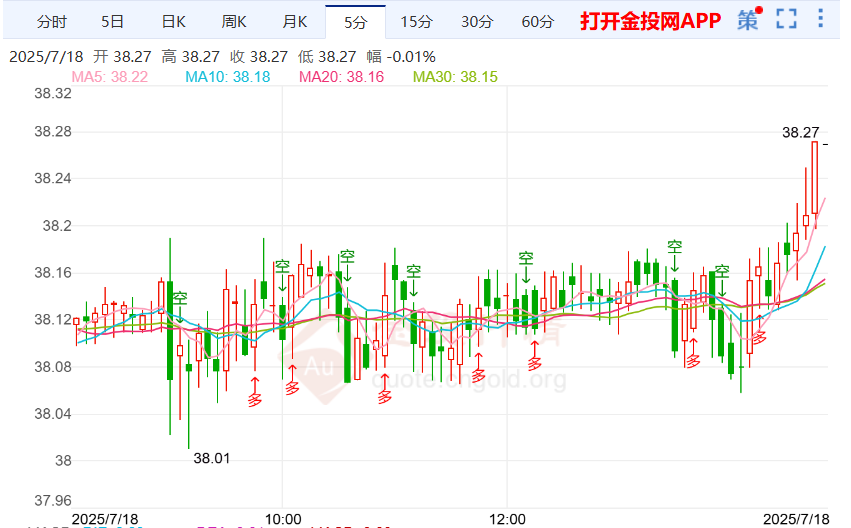Select the active 5分 interval tab

click(x=355, y=22)
